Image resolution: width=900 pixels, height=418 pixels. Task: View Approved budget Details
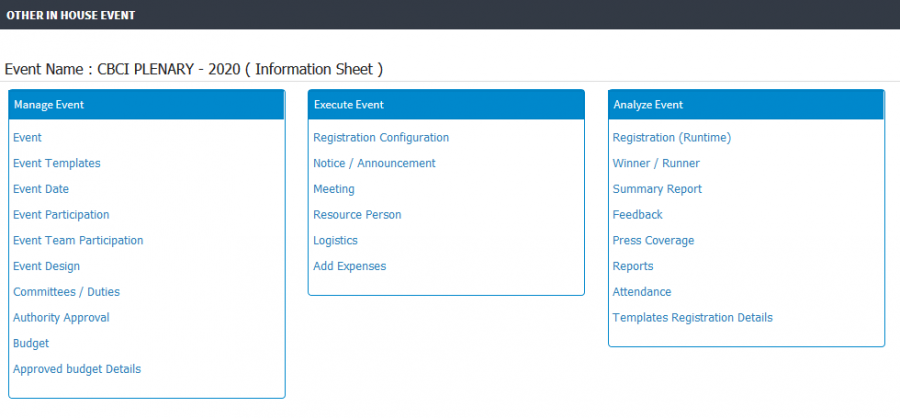77,369
